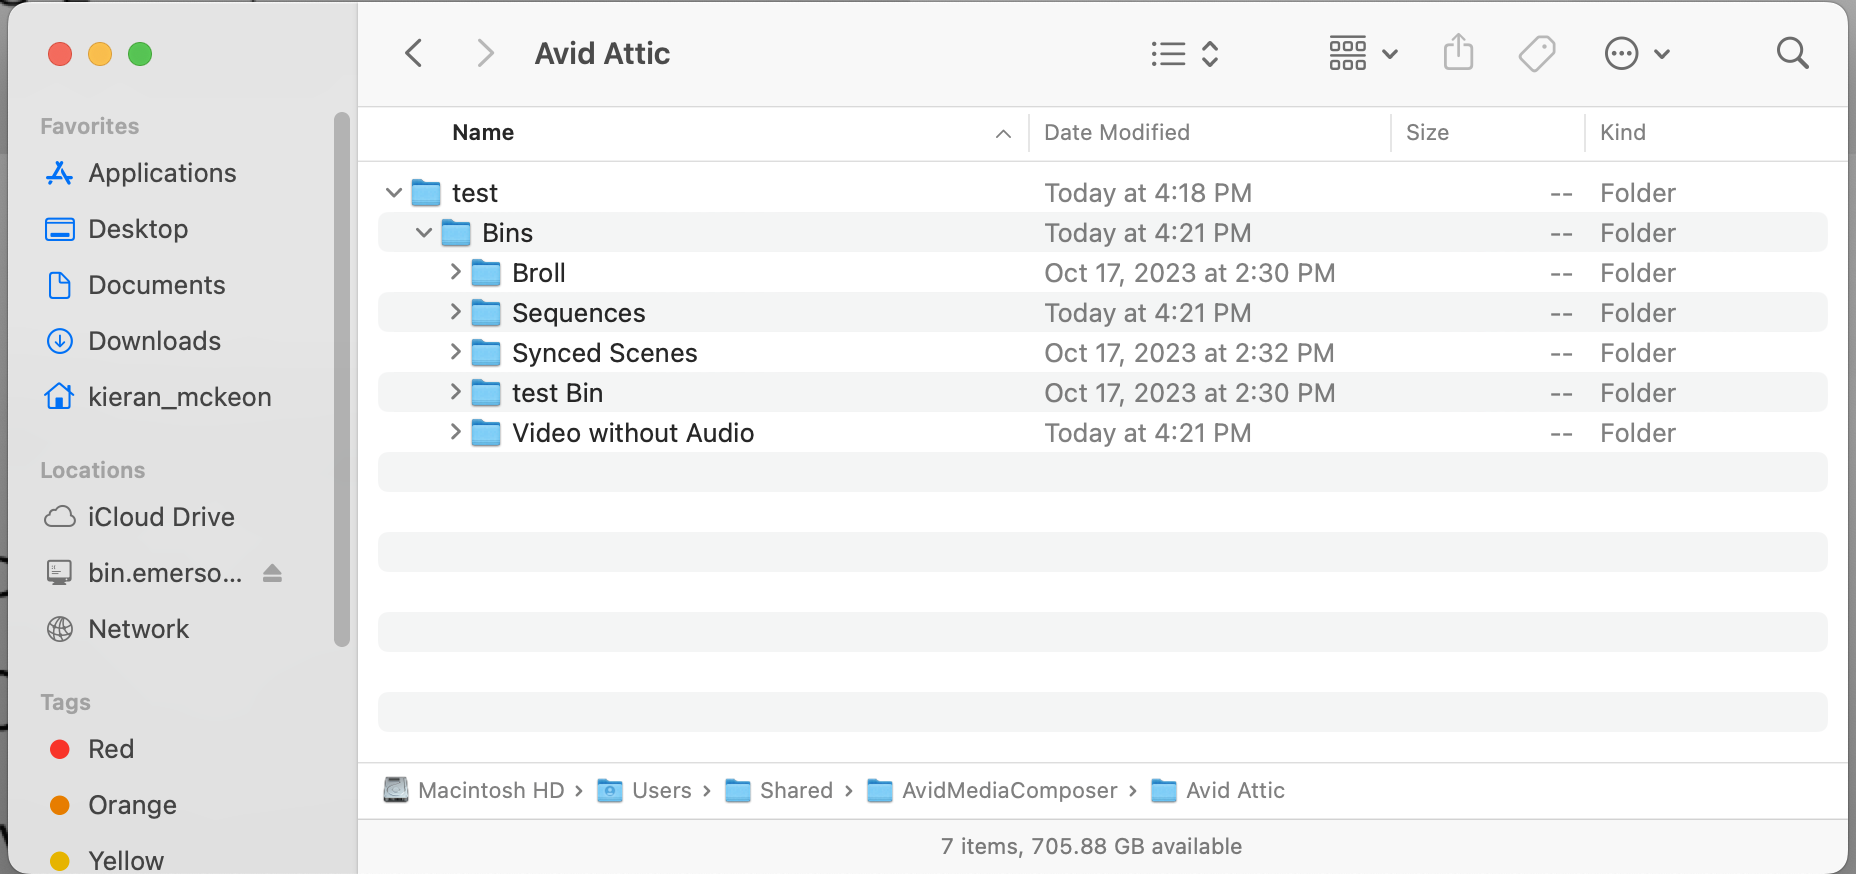The height and width of the screenshot is (874, 1856).
Task: Select the Broll folder icon
Action: pos(486,272)
